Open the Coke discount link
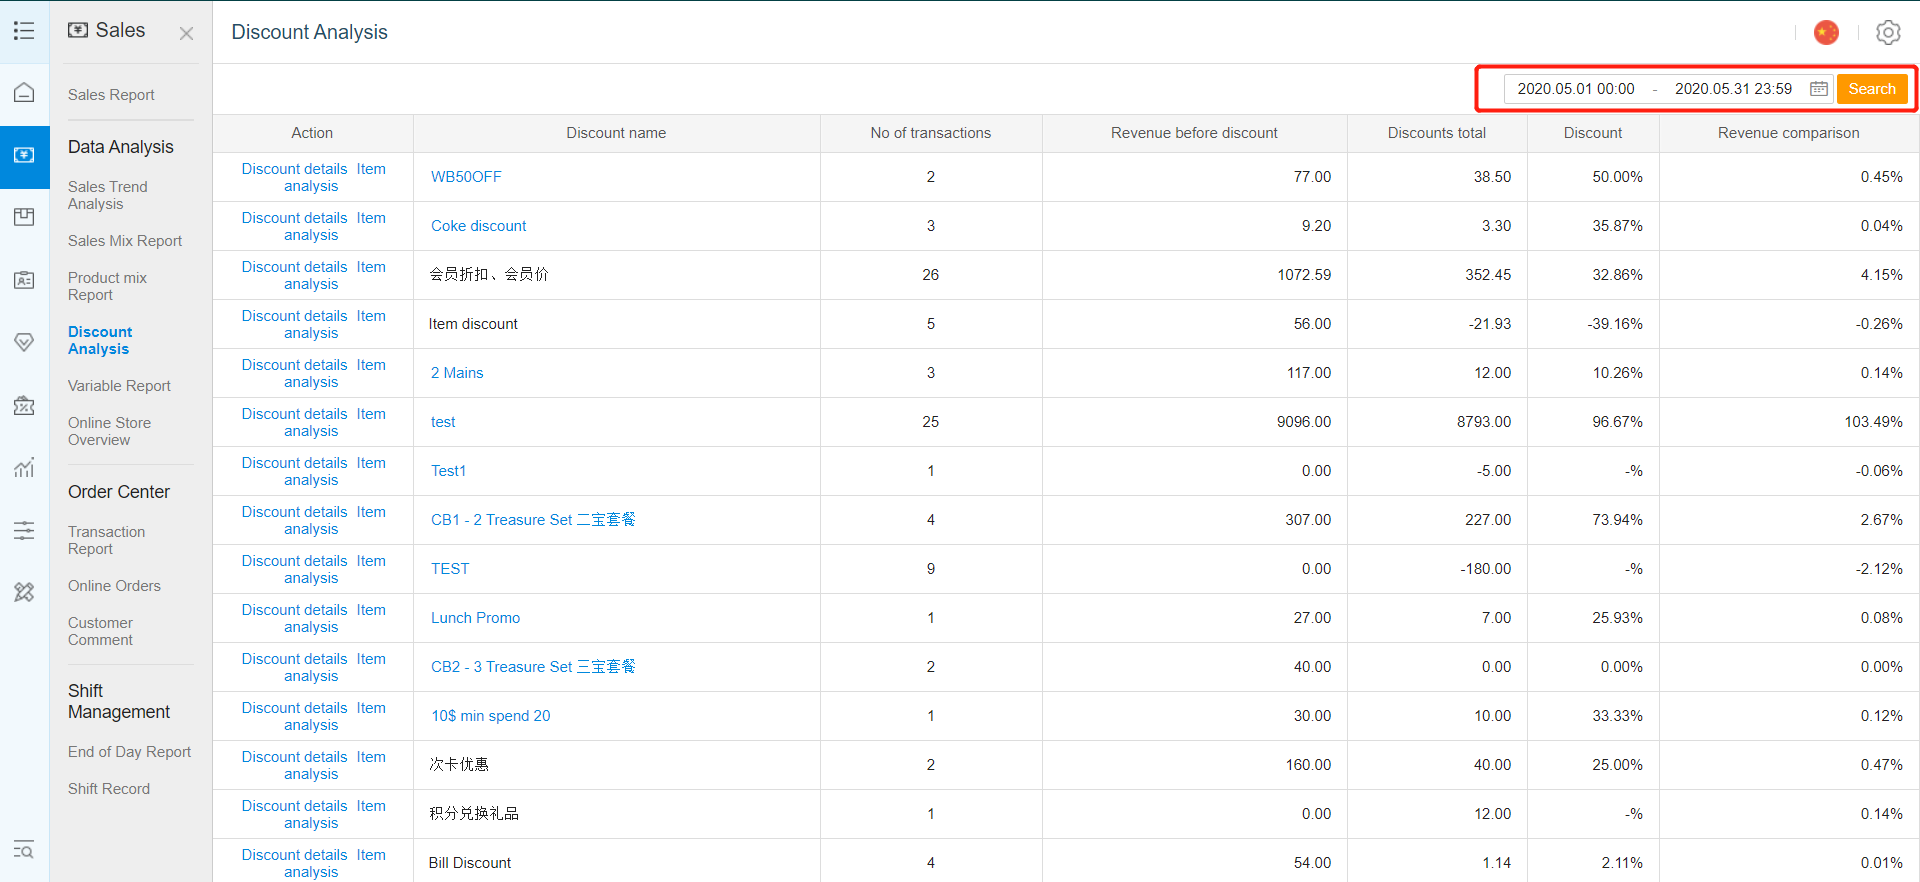 click(x=478, y=226)
